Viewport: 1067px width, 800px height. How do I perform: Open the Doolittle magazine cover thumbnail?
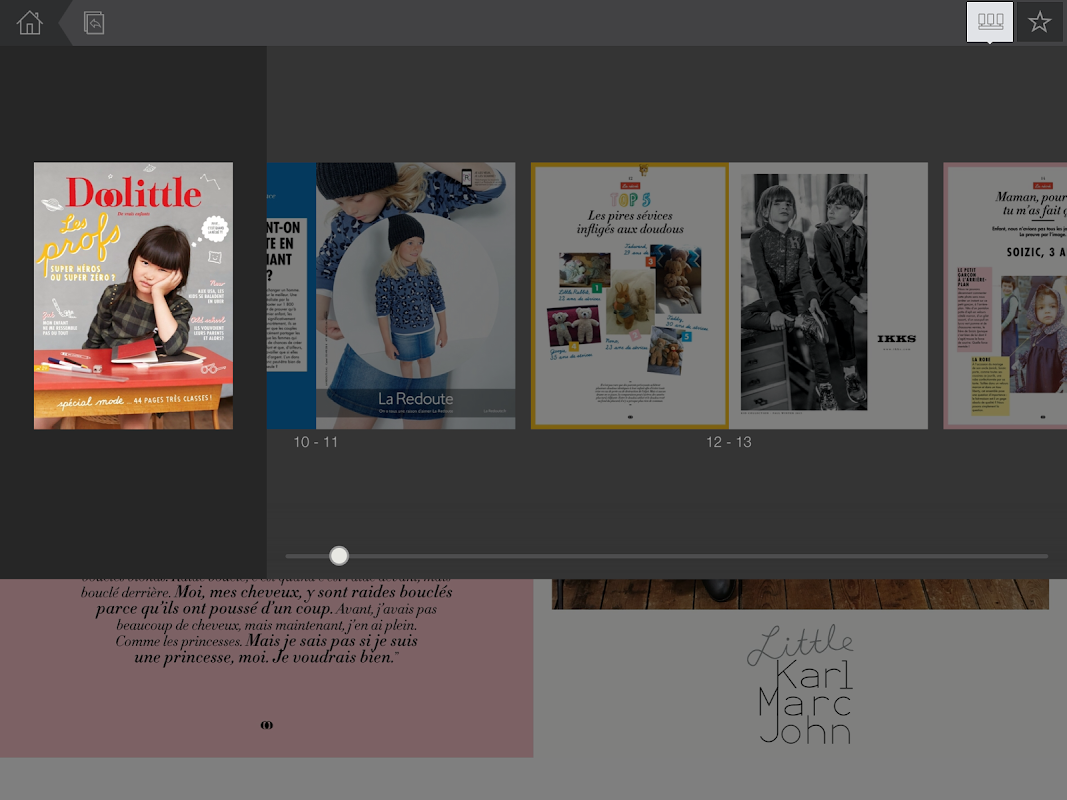click(x=133, y=295)
